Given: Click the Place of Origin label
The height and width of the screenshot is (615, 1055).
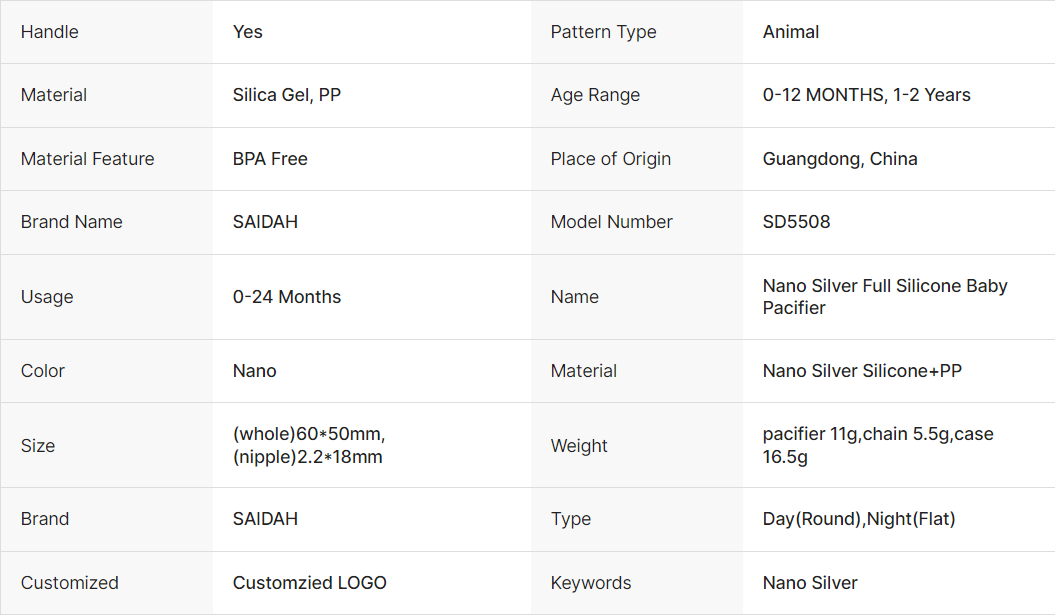Looking at the screenshot, I should click(x=610, y=159).
